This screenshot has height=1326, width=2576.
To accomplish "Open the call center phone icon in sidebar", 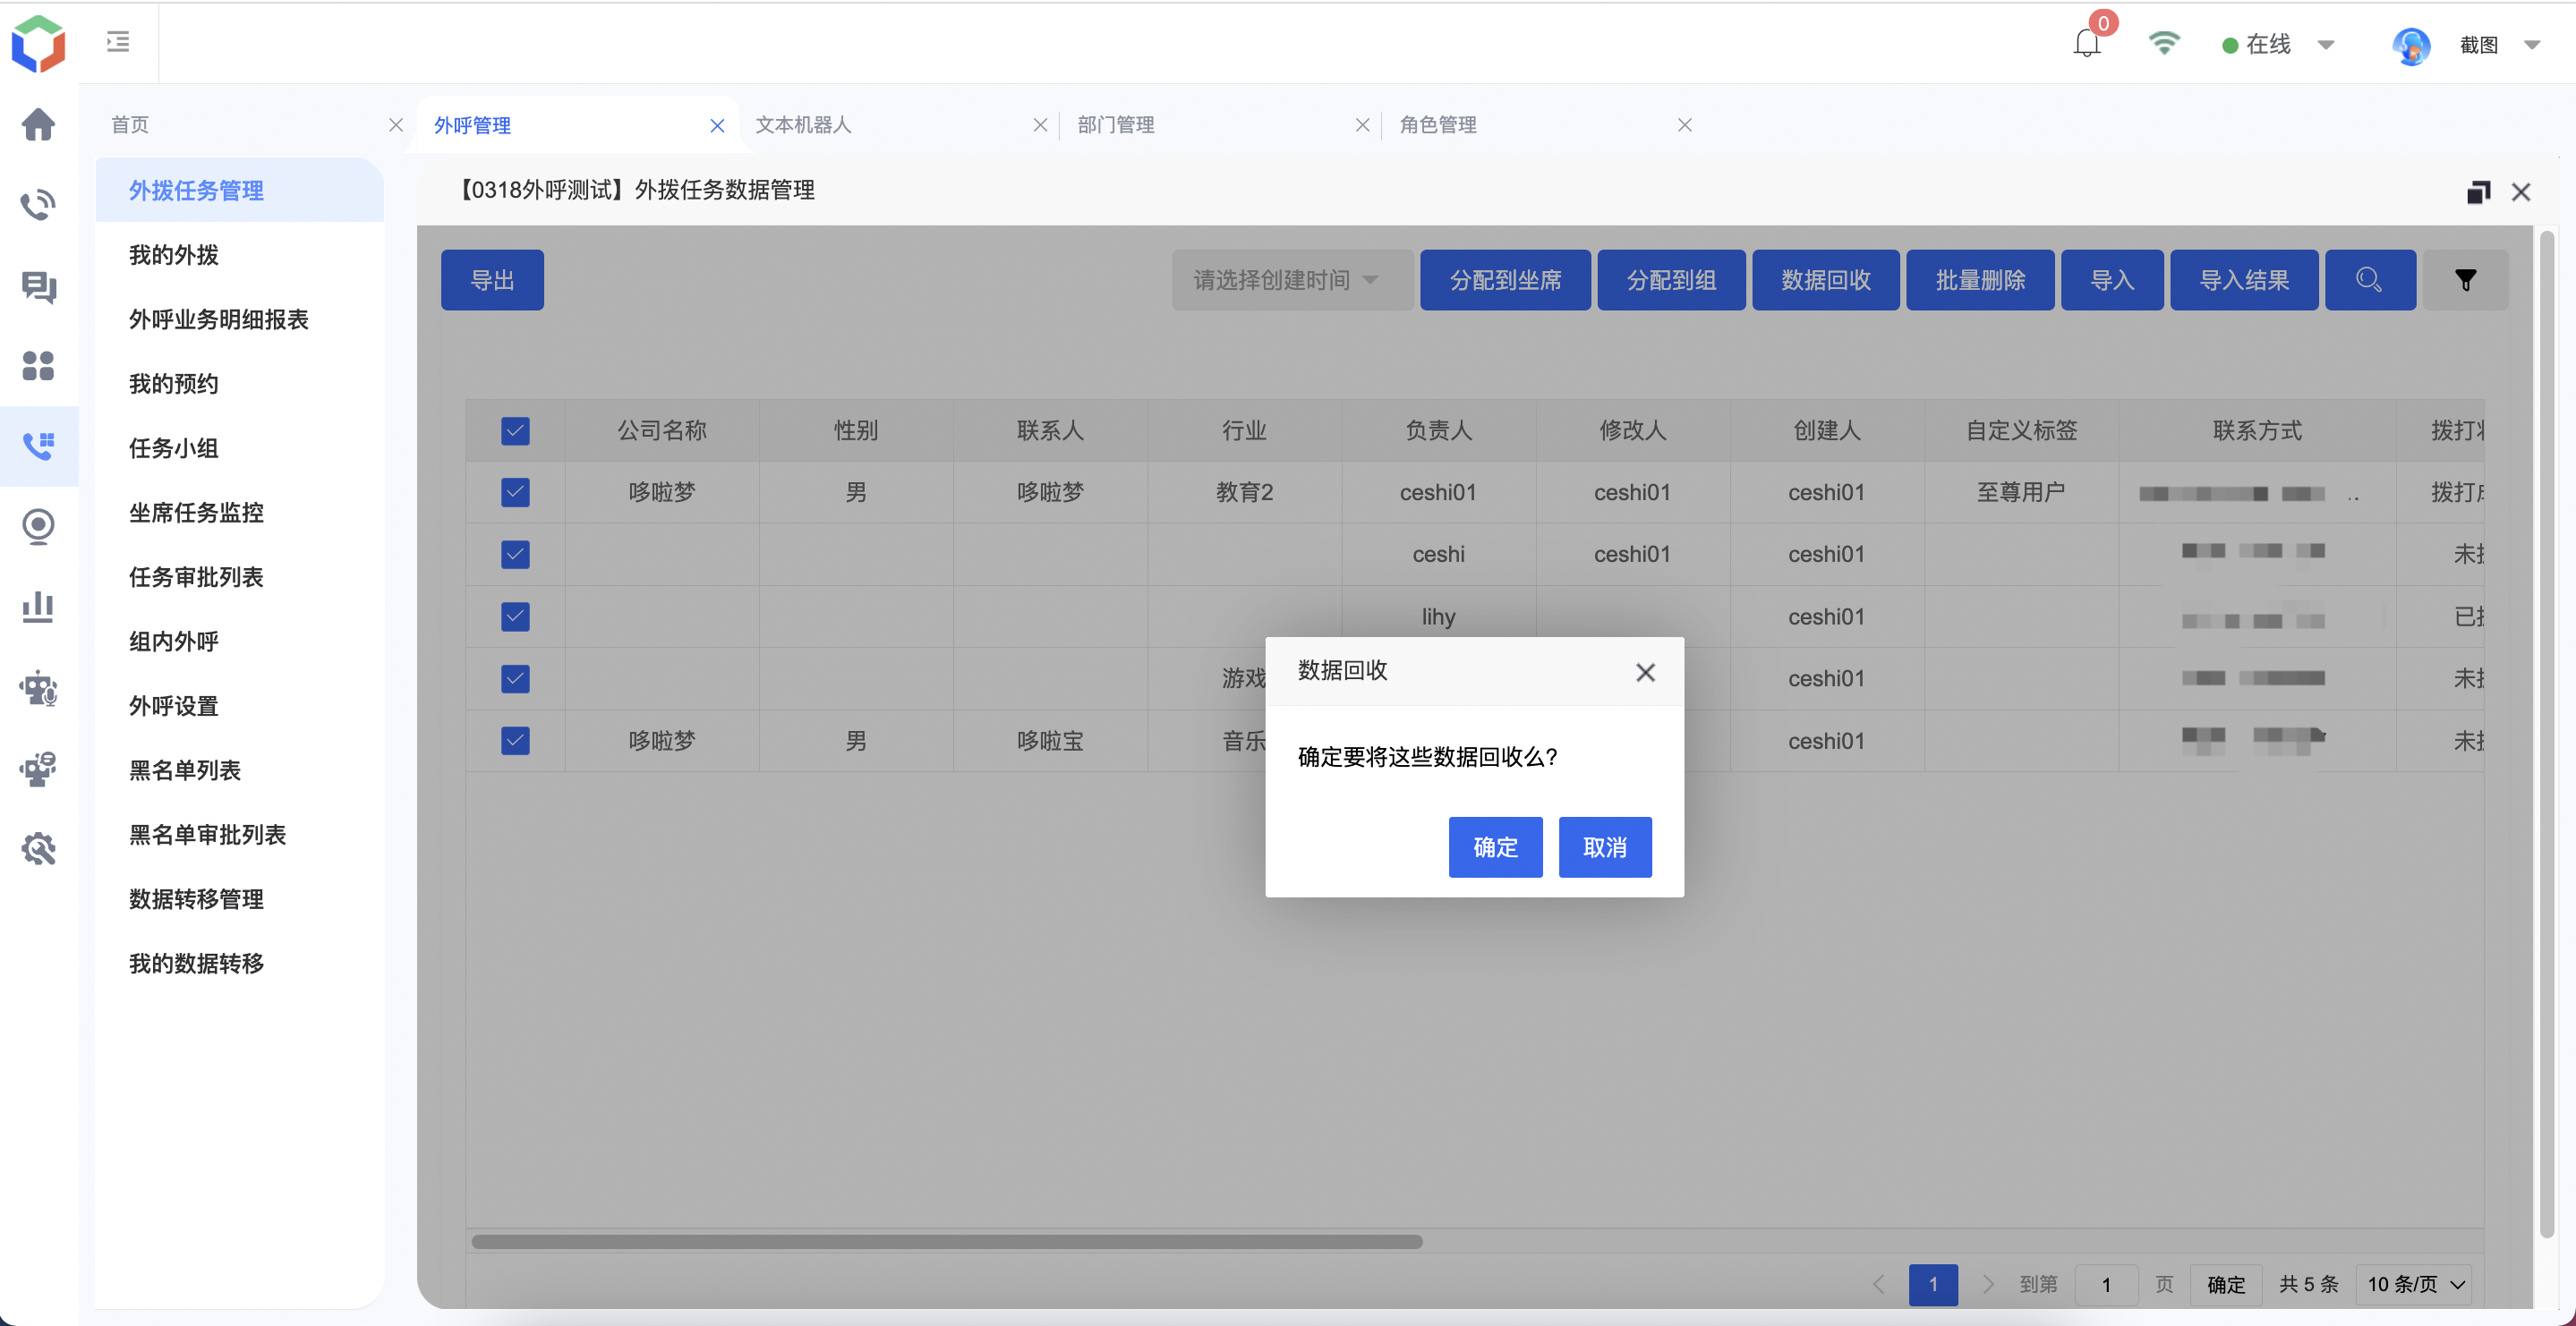I will pos(38,204).
